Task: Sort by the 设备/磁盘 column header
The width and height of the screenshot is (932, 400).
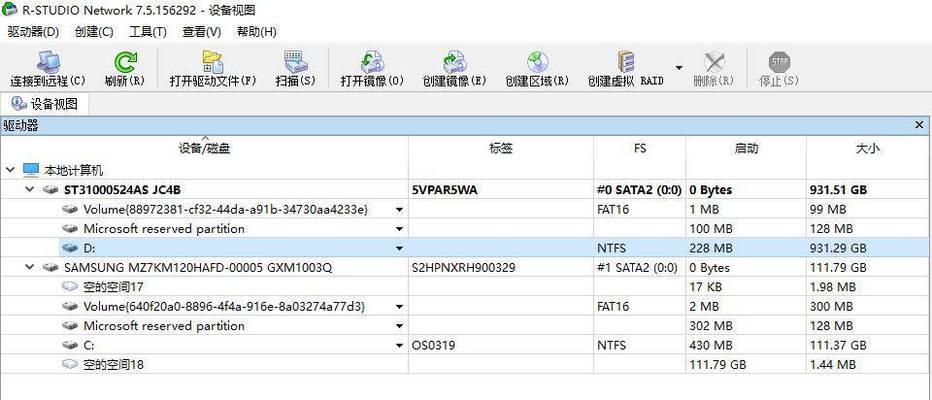Action: pyautogui.click(x=204, y=149)
